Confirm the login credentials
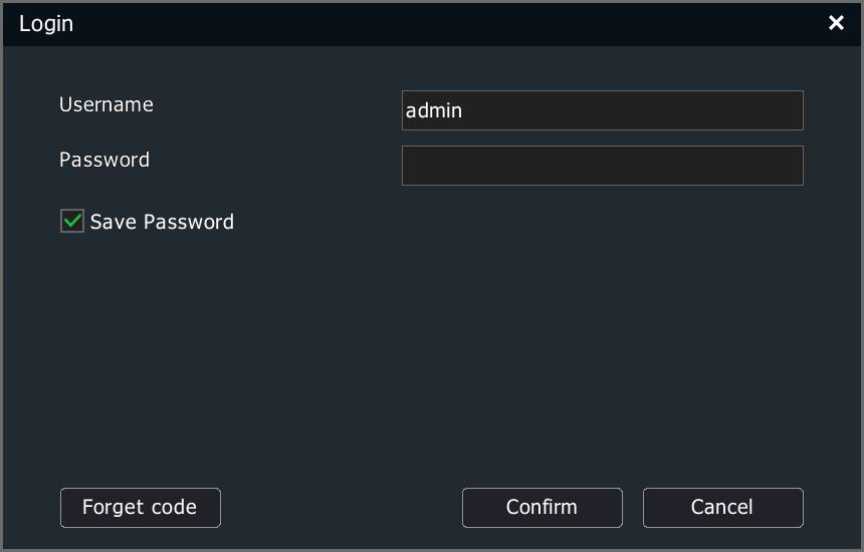 point(542,507)
